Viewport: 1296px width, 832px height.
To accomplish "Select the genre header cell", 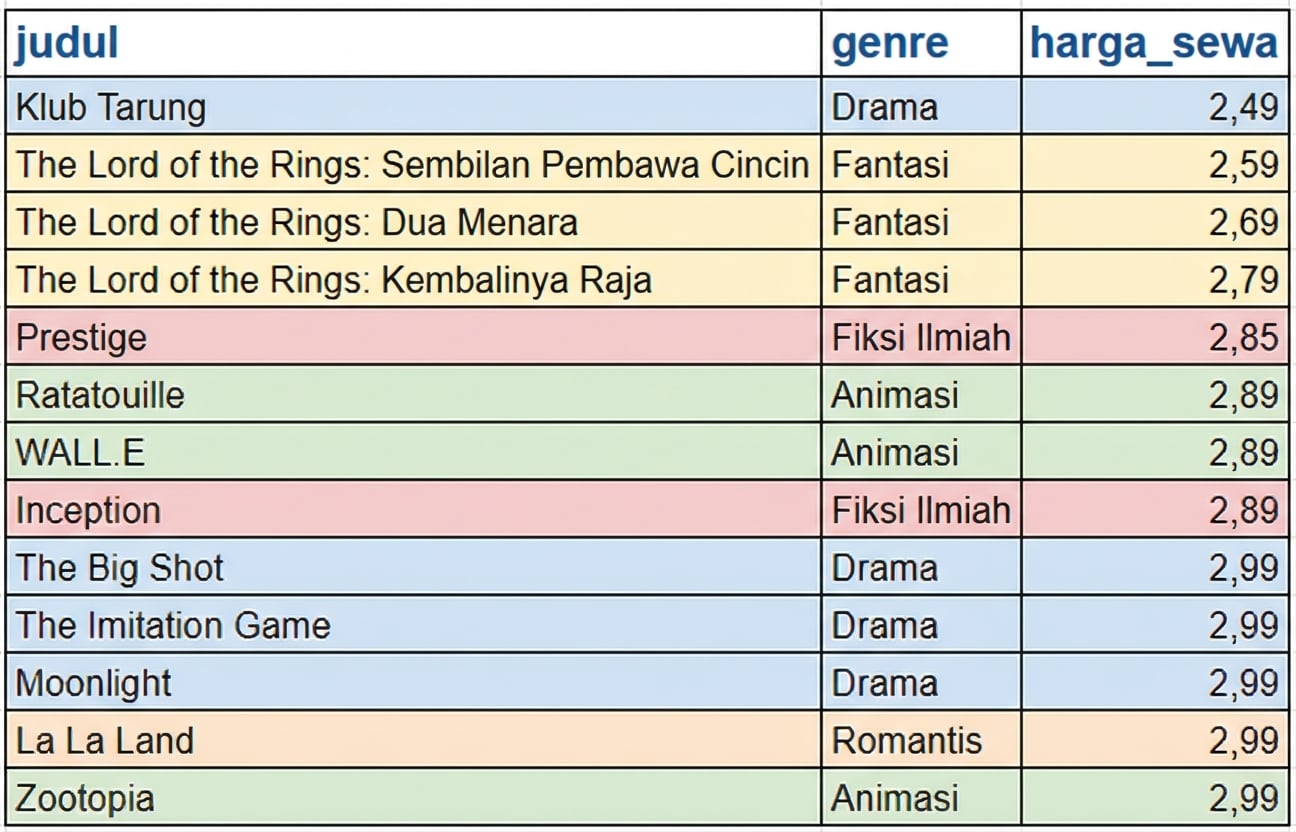I will [890, 44].
